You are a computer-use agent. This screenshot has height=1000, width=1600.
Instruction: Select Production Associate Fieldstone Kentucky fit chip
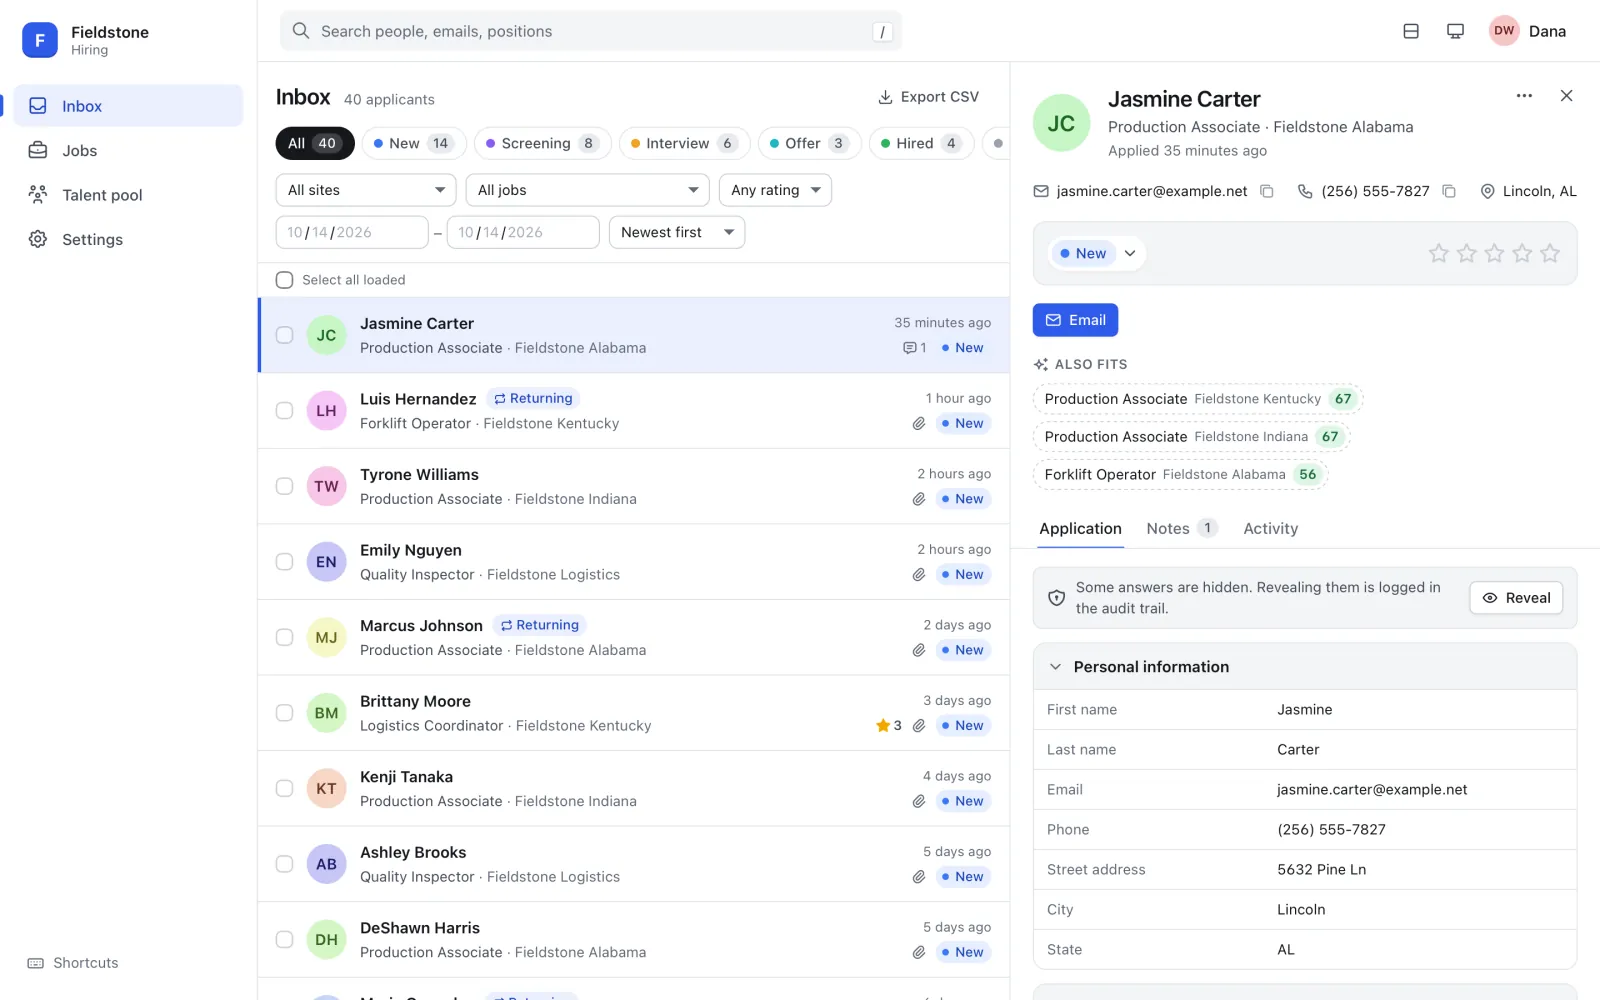1198,399
